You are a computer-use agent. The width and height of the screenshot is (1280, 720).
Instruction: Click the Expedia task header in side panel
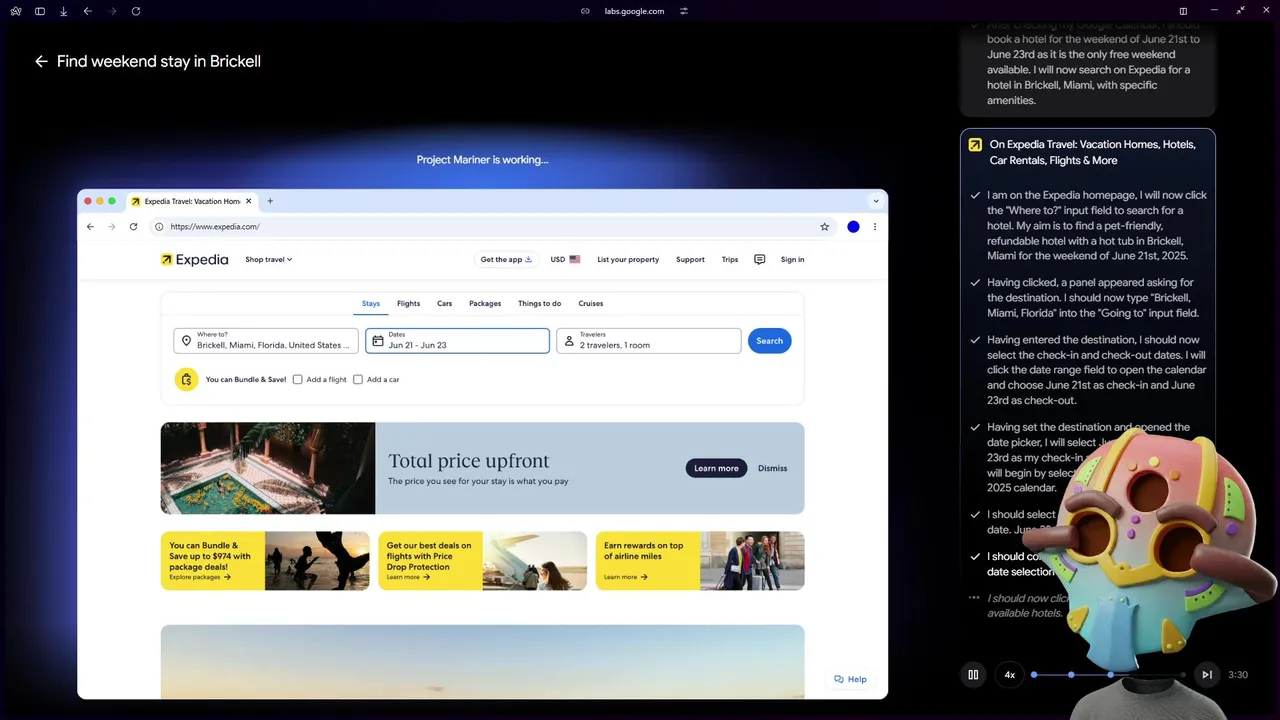[1088, 152]
